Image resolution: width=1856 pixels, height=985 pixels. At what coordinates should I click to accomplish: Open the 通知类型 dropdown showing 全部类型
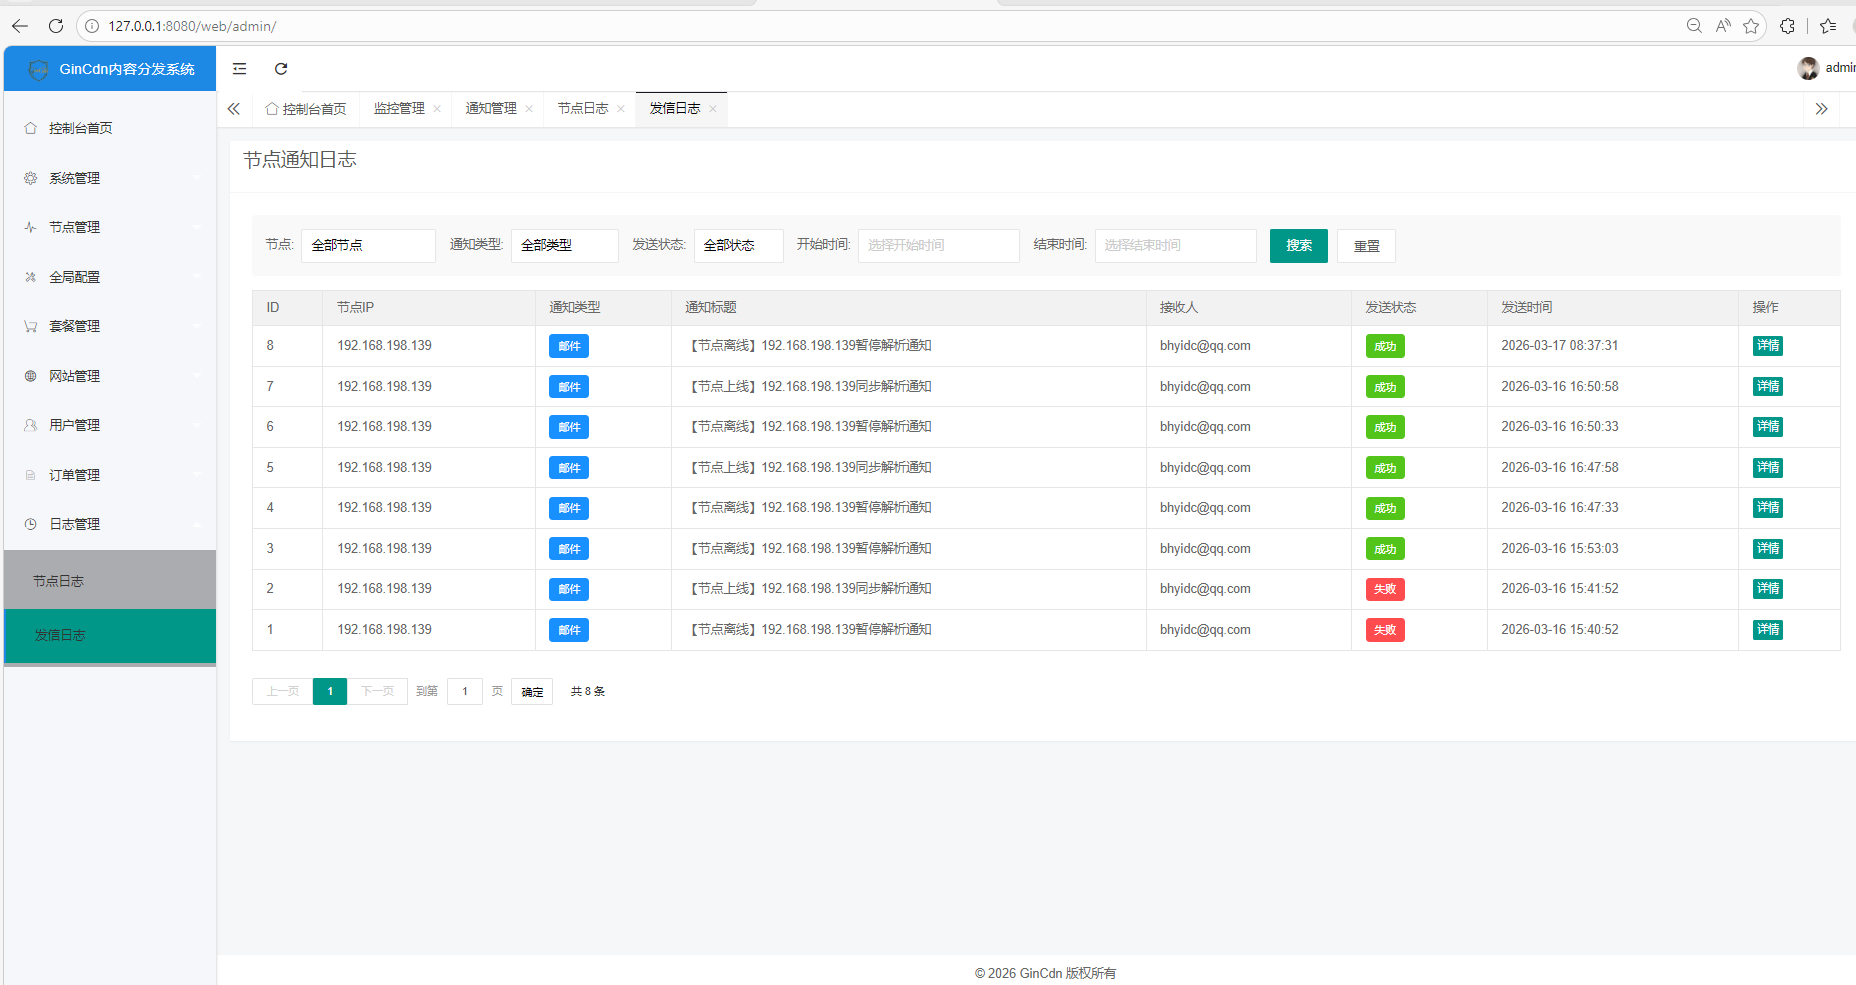pyautogui.click(x=564, y=246)
